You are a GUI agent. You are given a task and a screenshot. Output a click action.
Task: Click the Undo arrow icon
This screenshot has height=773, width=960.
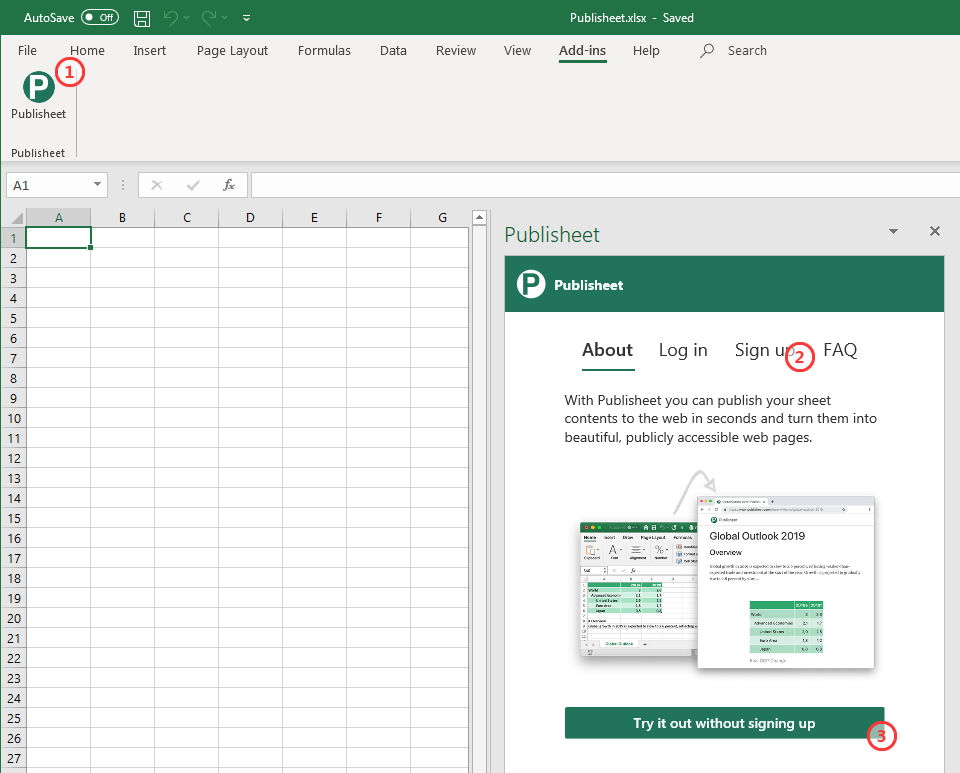(171, 18)
